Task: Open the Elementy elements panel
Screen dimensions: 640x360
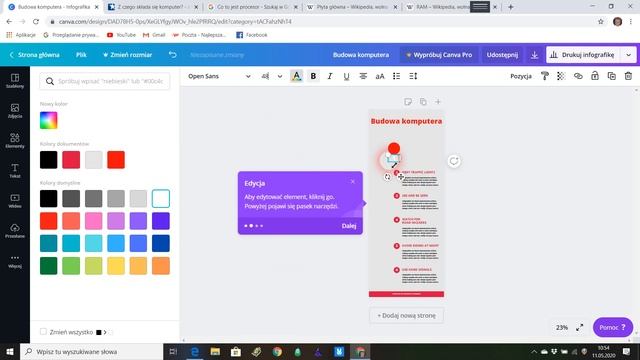Action: (15, 140)
